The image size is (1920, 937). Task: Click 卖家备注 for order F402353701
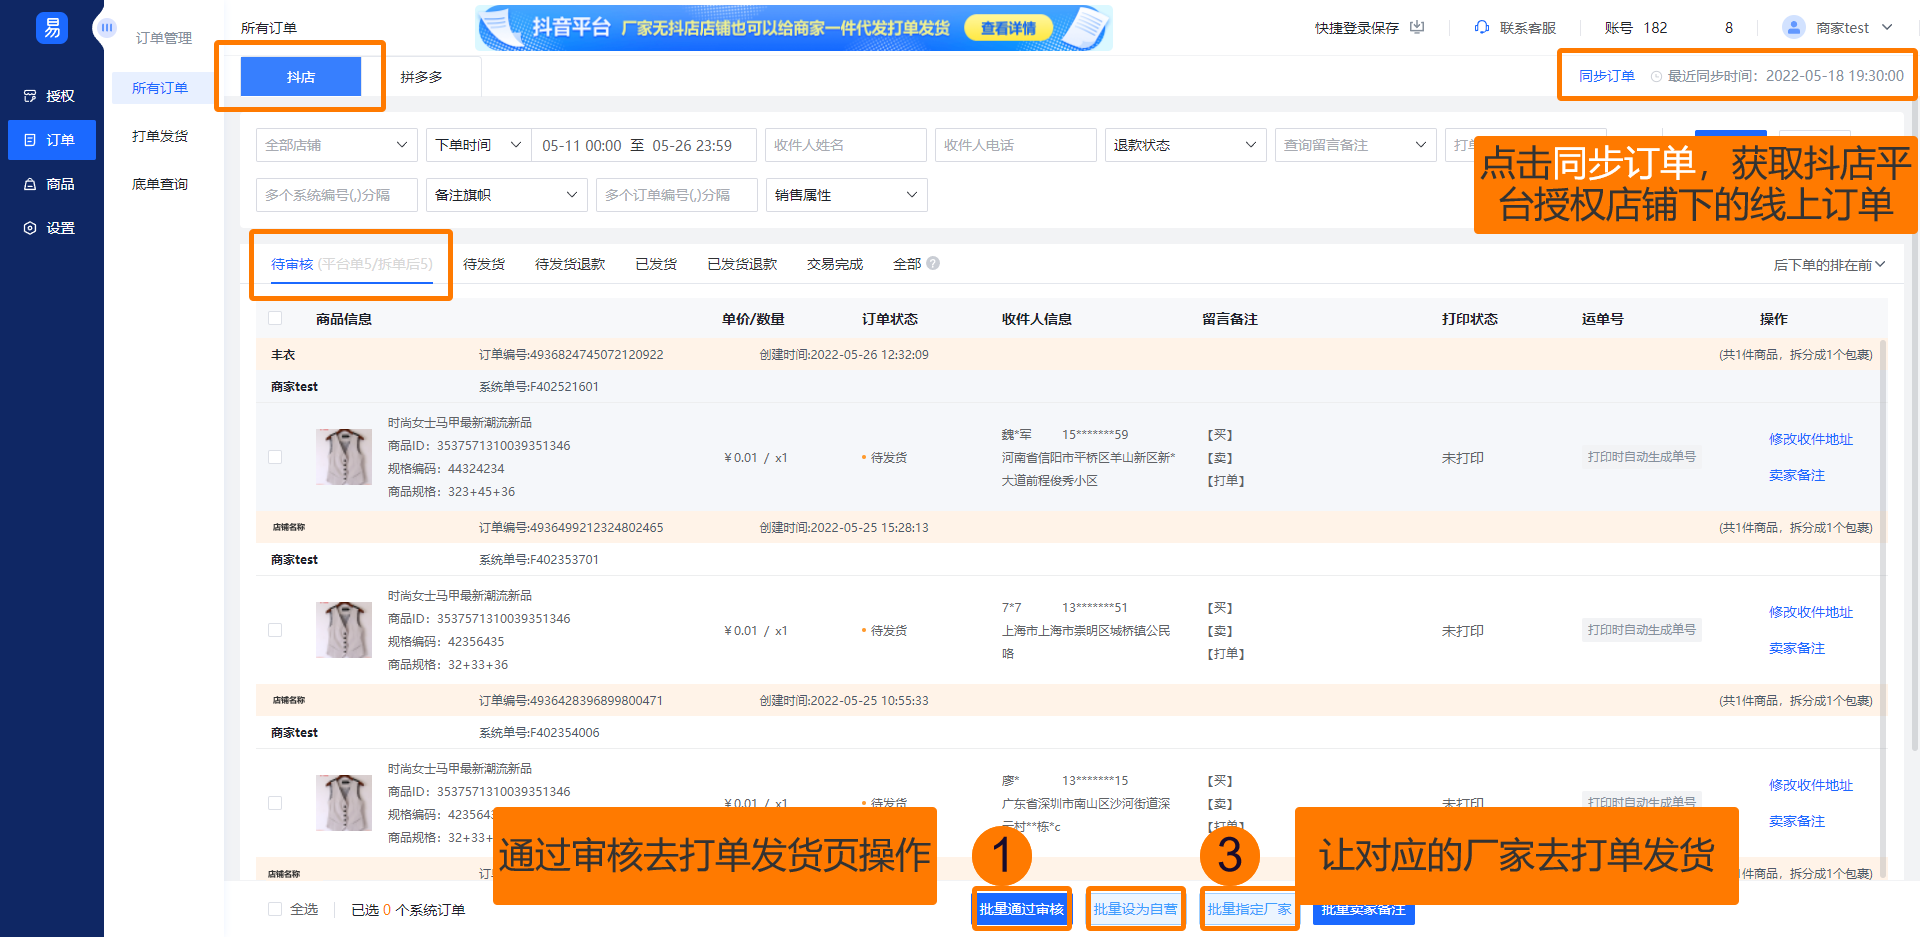1796,648
